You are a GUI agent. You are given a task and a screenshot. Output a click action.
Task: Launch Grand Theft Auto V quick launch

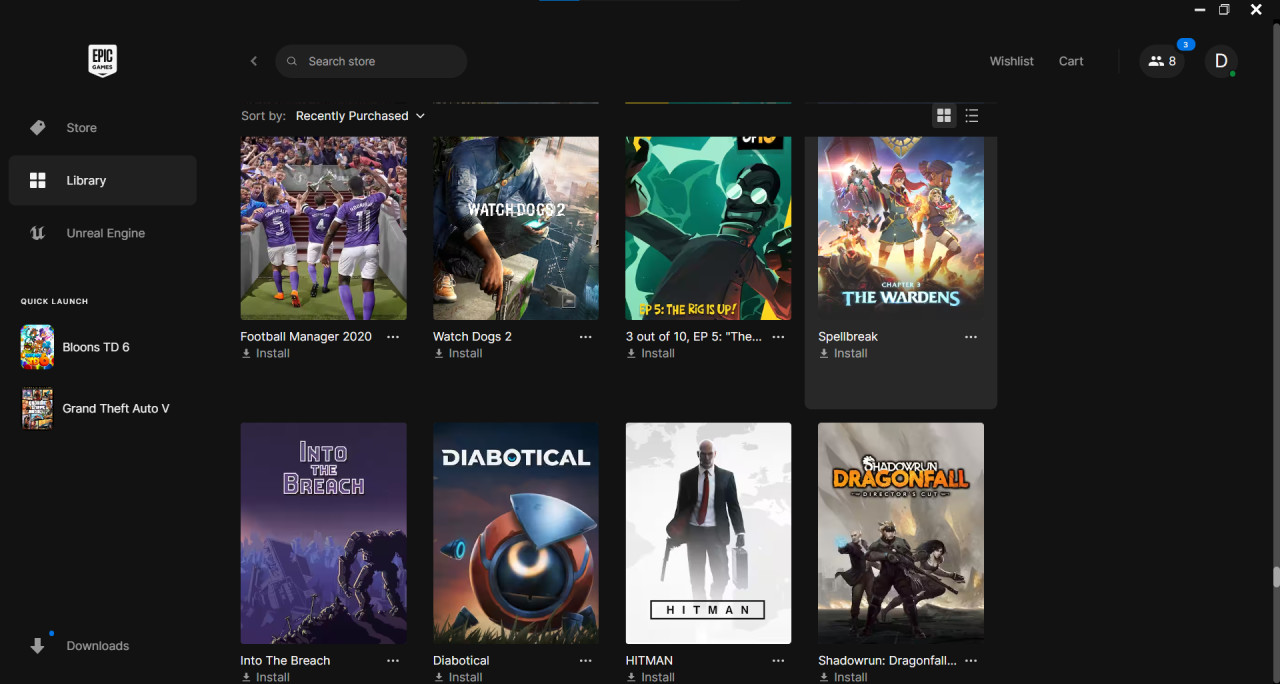115,408
